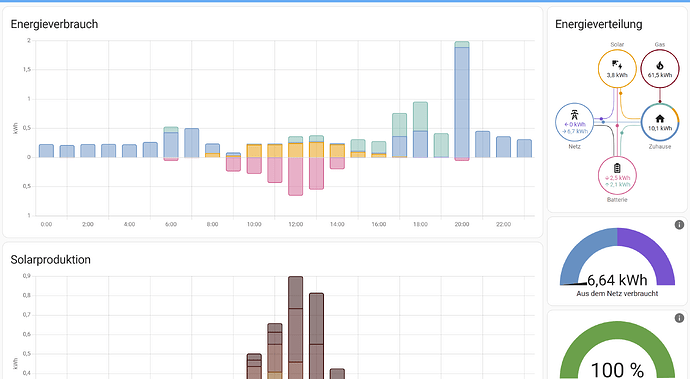Click the Zuhause label below the home circle
Viewport: 690px width, 379px height.
point(660,147)
